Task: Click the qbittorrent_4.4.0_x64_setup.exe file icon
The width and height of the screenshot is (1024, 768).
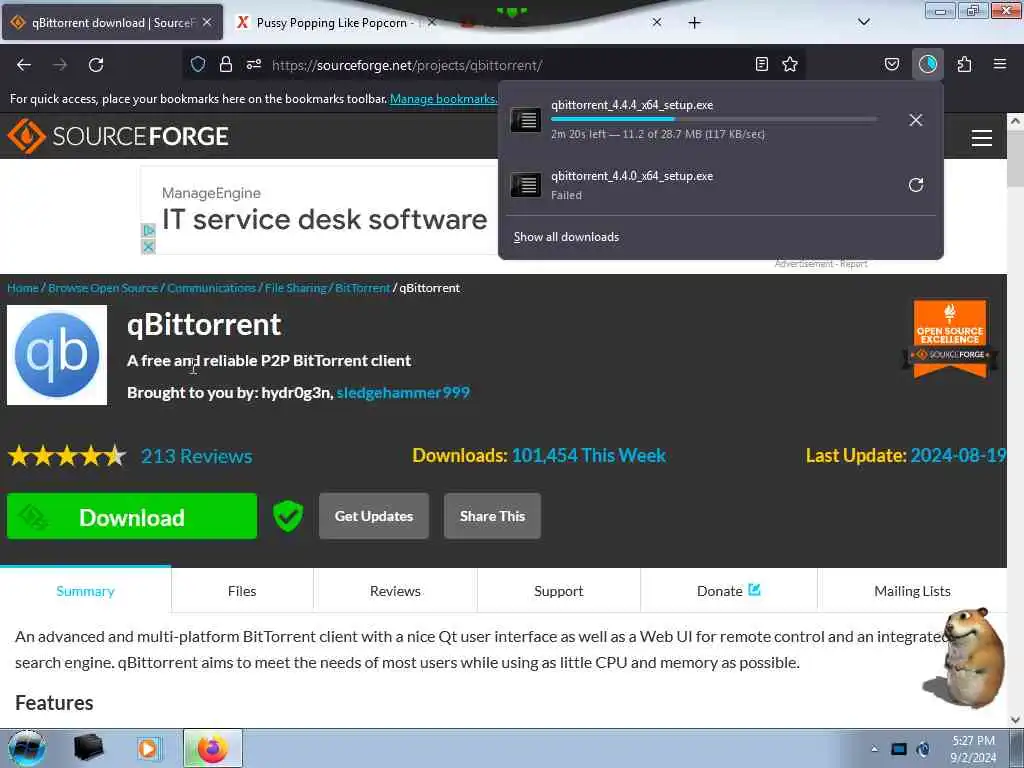Action: click(x=526, y=185)
